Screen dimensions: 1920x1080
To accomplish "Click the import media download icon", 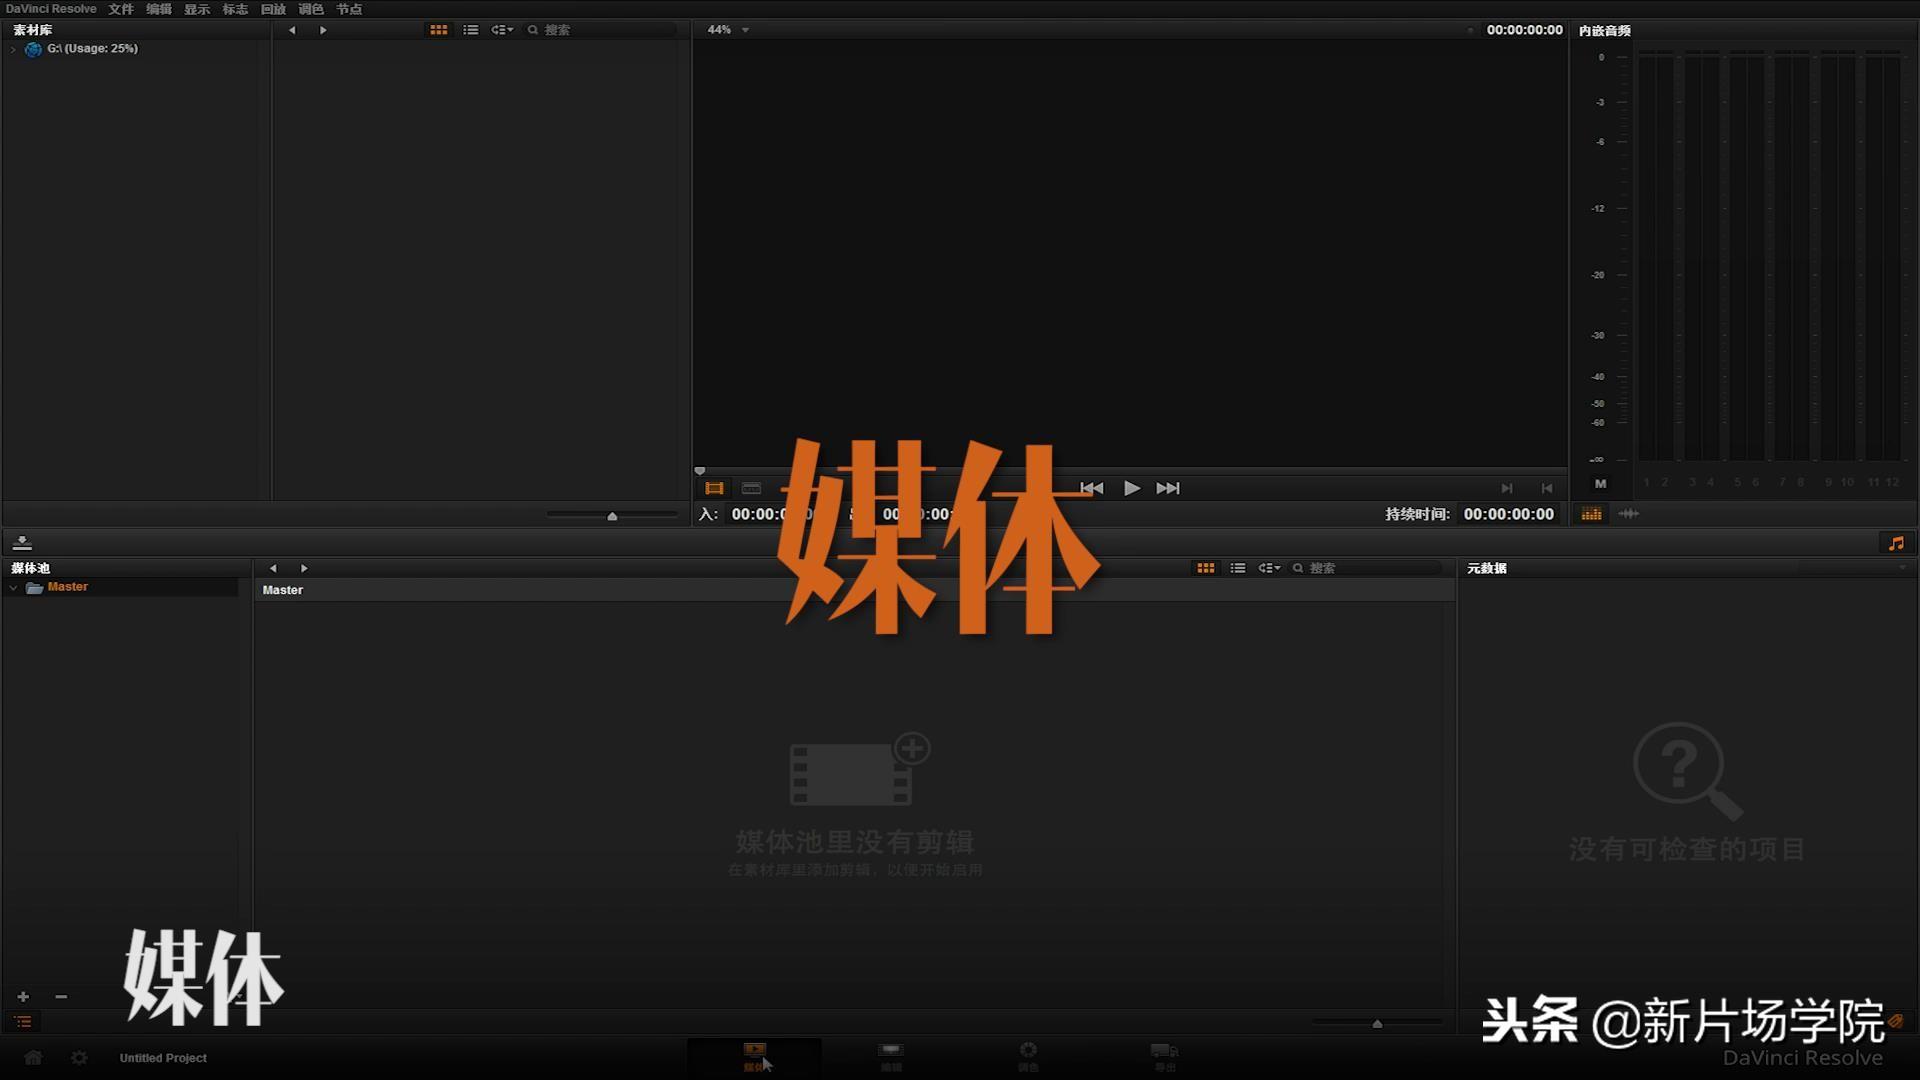I will coord(22,543).
